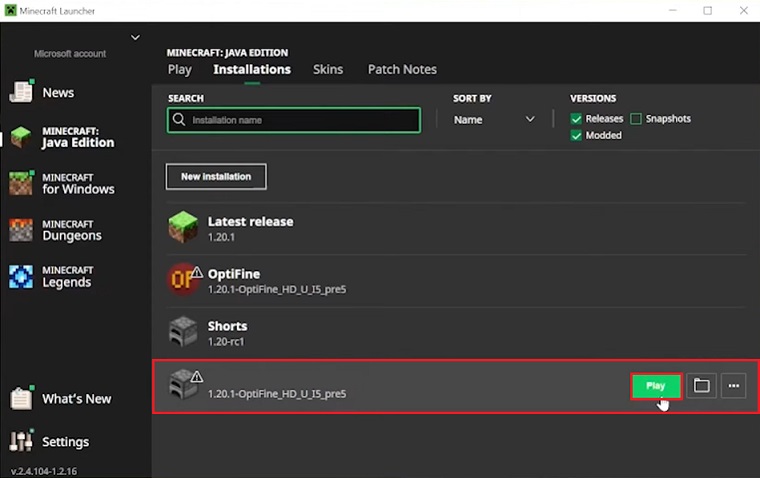Uncheck the Releases versions checkbox

[576, 119]
